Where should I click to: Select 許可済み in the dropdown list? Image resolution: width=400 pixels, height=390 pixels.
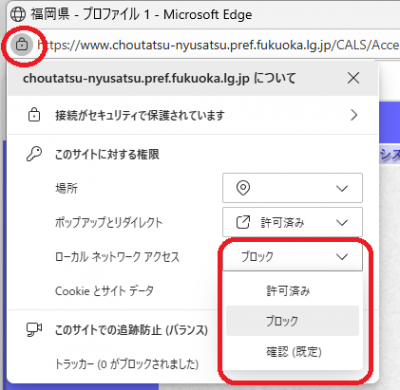tap(292, 291)
